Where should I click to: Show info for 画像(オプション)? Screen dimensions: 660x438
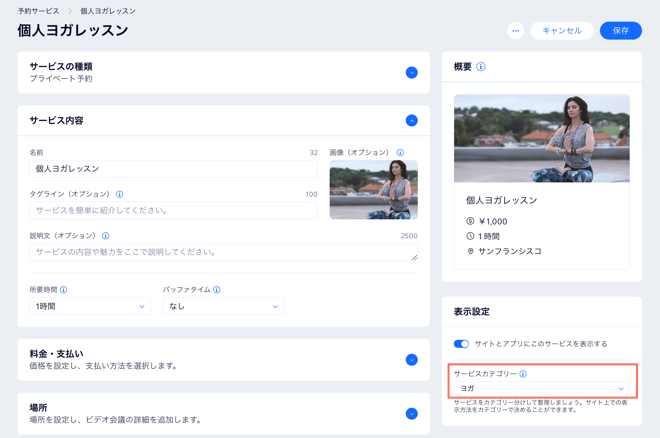(400, 152)
